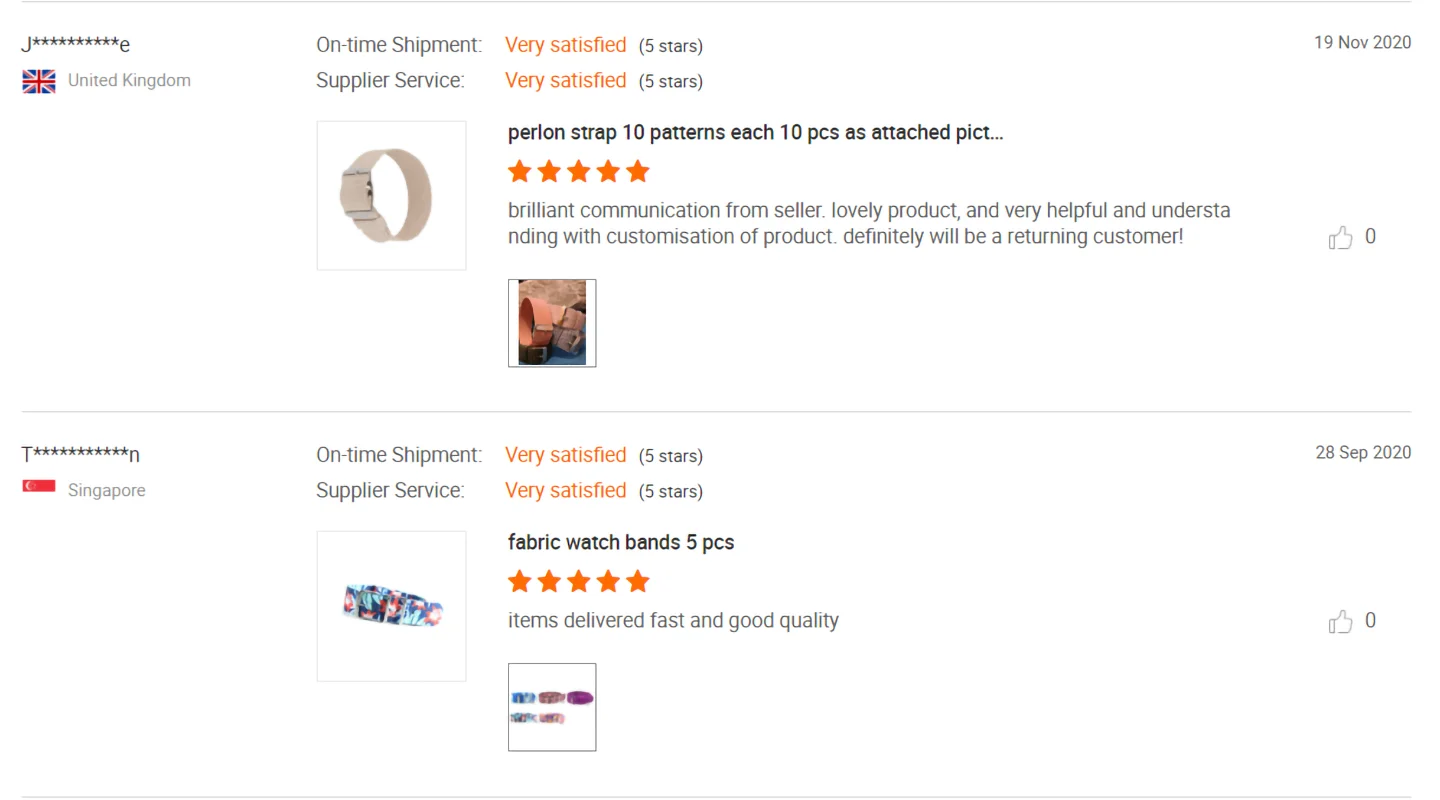
Task: Click reviewer name T***********n
Action: 80,455
